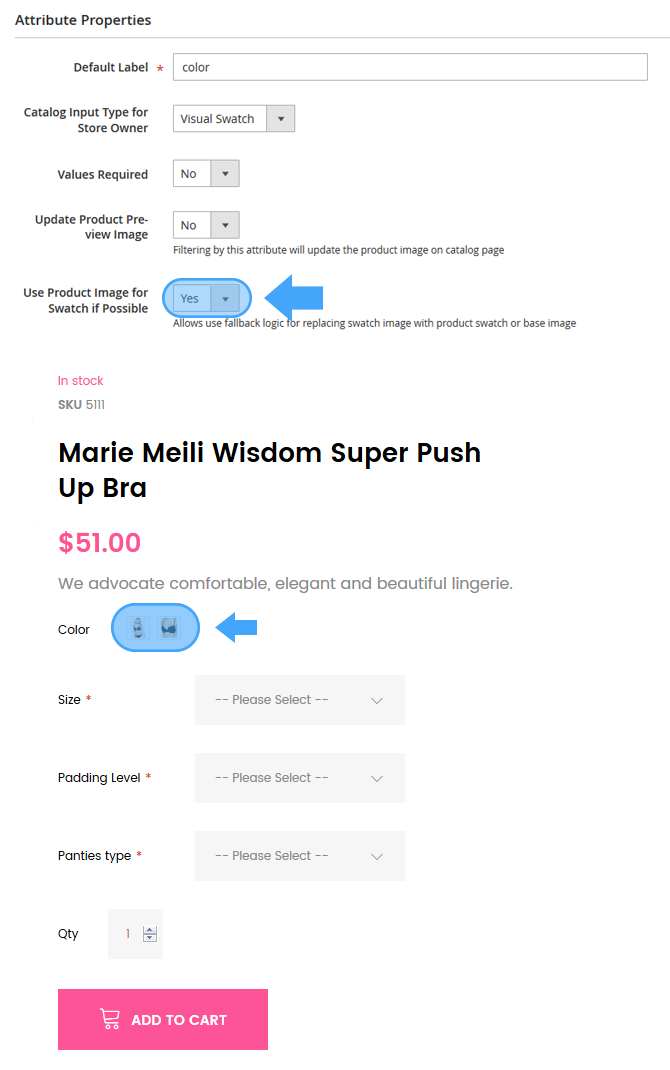Open Use Product Image for Swatch dropdown

point(206,298)
